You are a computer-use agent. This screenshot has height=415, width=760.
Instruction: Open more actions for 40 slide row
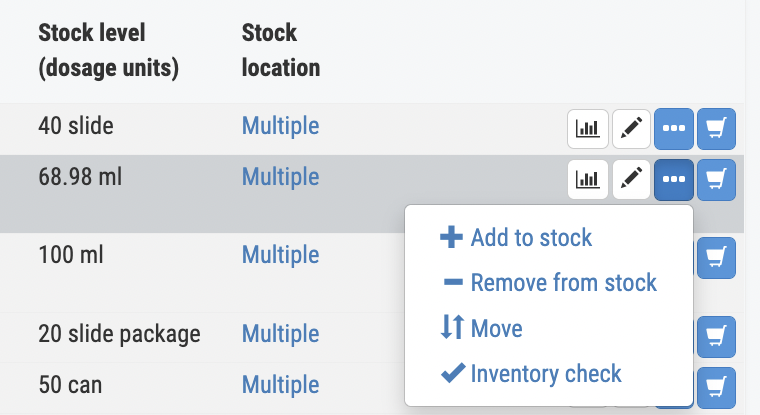674,128
